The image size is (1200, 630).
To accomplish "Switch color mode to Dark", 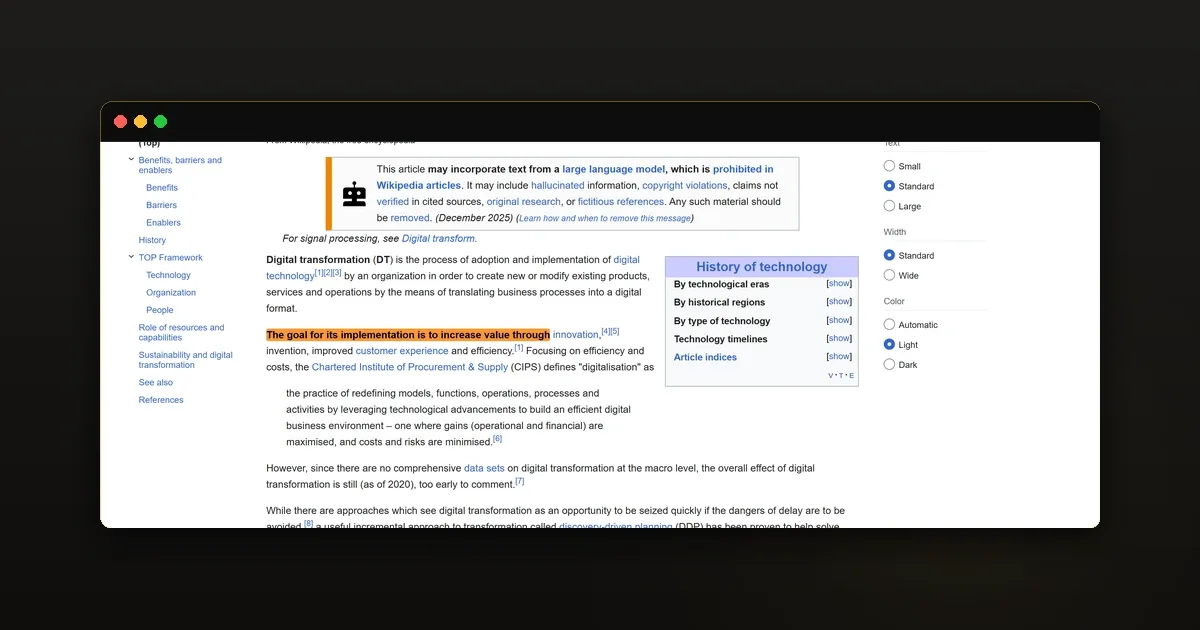I will coord(889,364).
